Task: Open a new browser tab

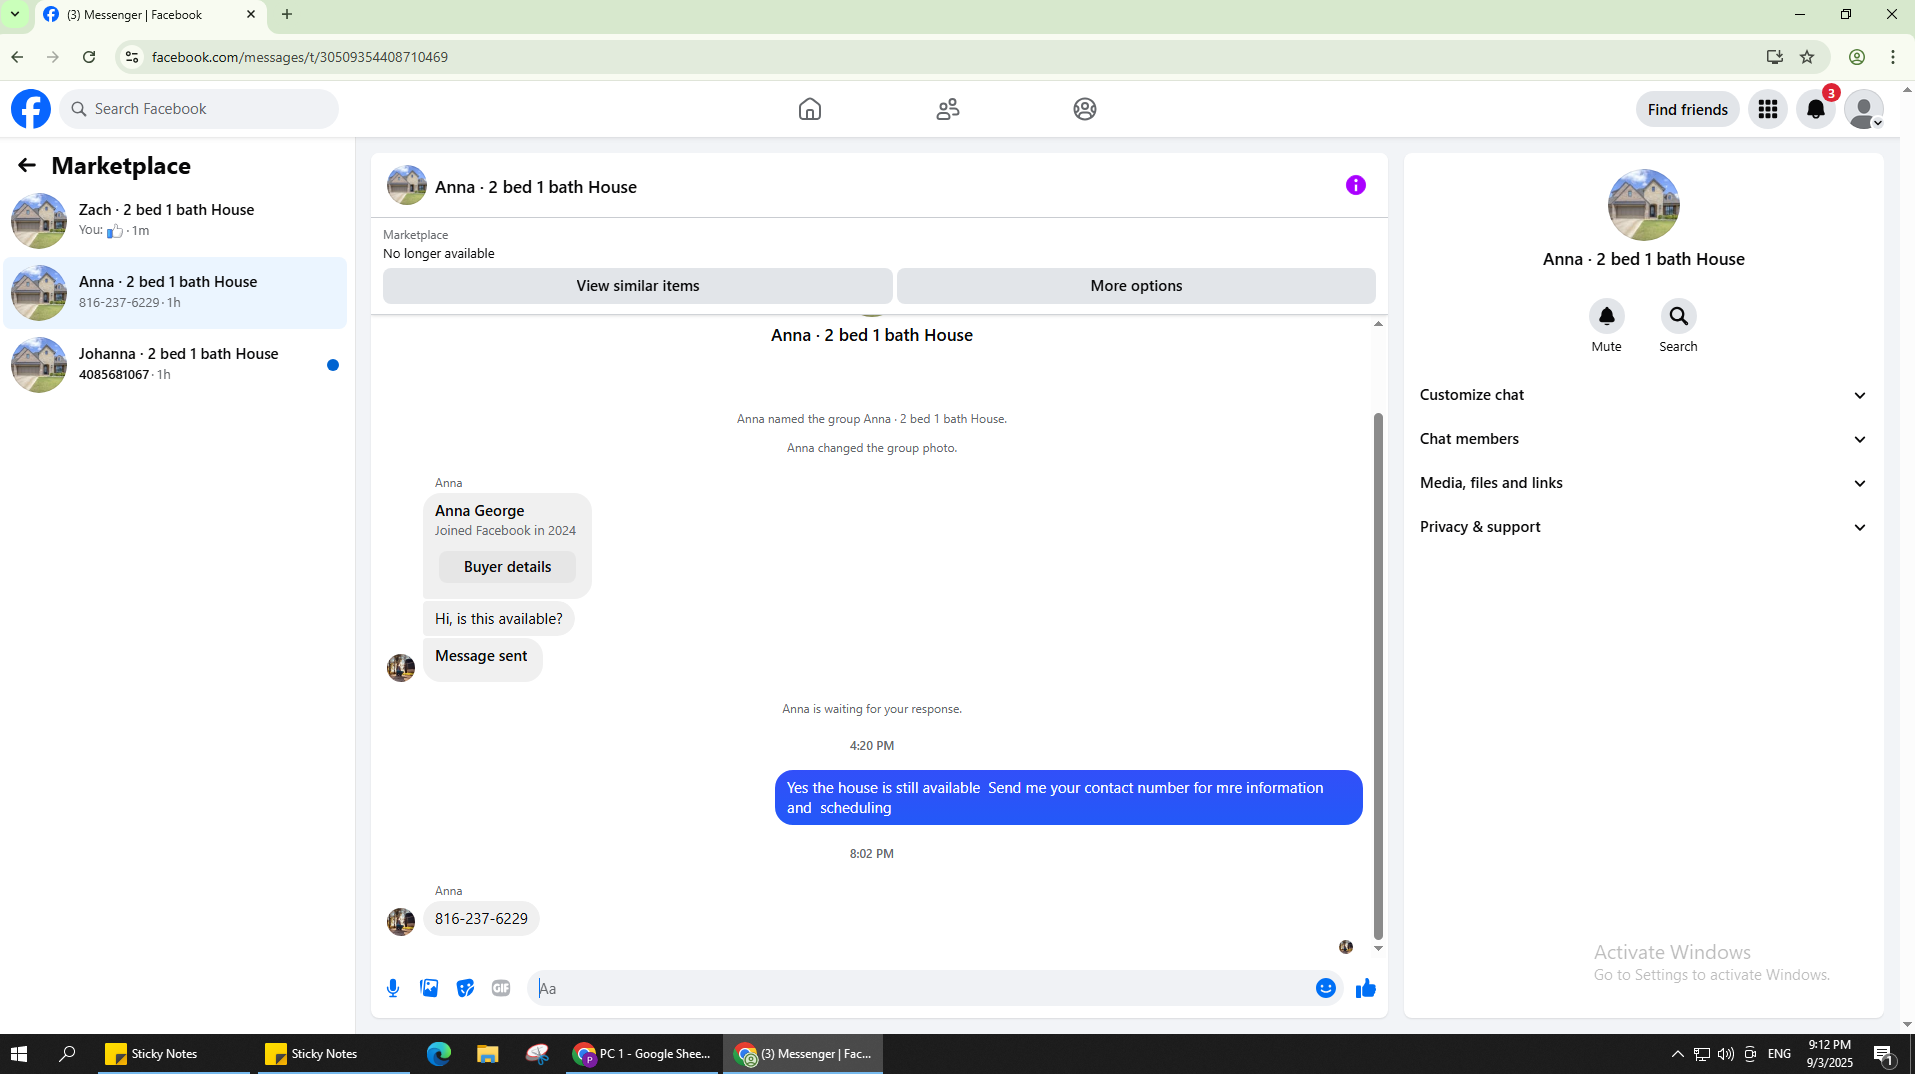Action: tap(287, 14)
